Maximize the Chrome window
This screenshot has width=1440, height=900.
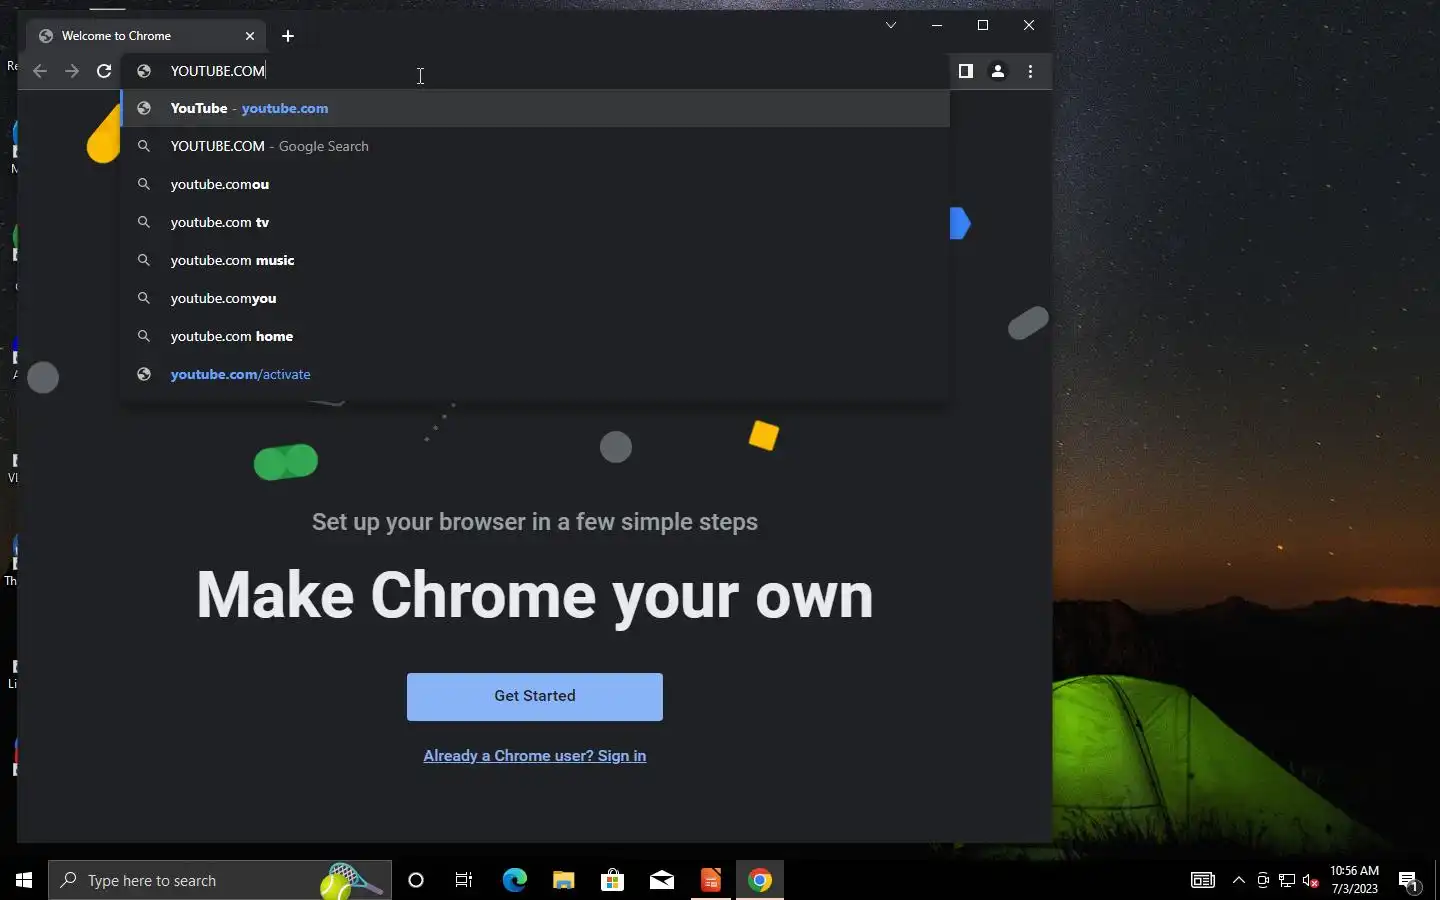[983, 25]
